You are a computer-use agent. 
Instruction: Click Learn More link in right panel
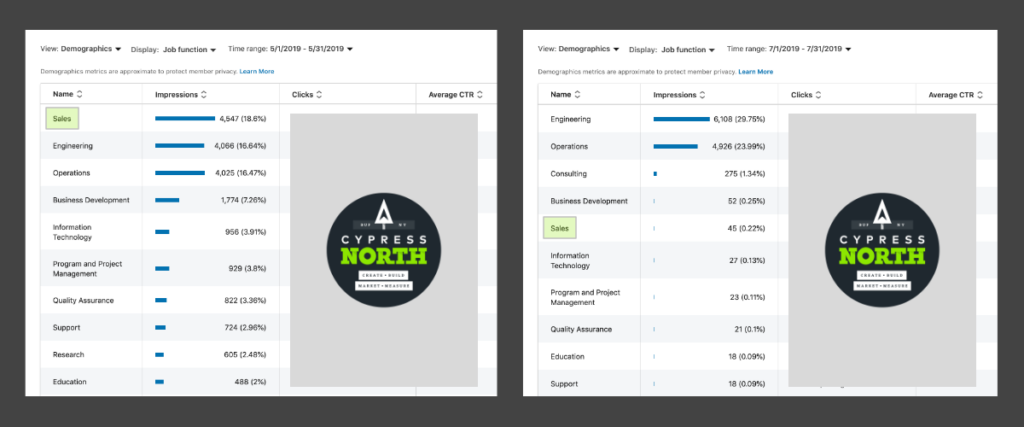pyautogui.click(x=756, y=72)
